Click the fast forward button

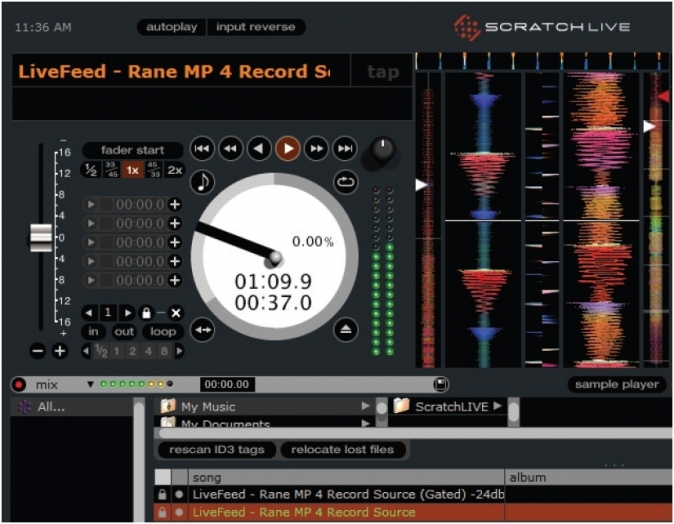point(316,149)
